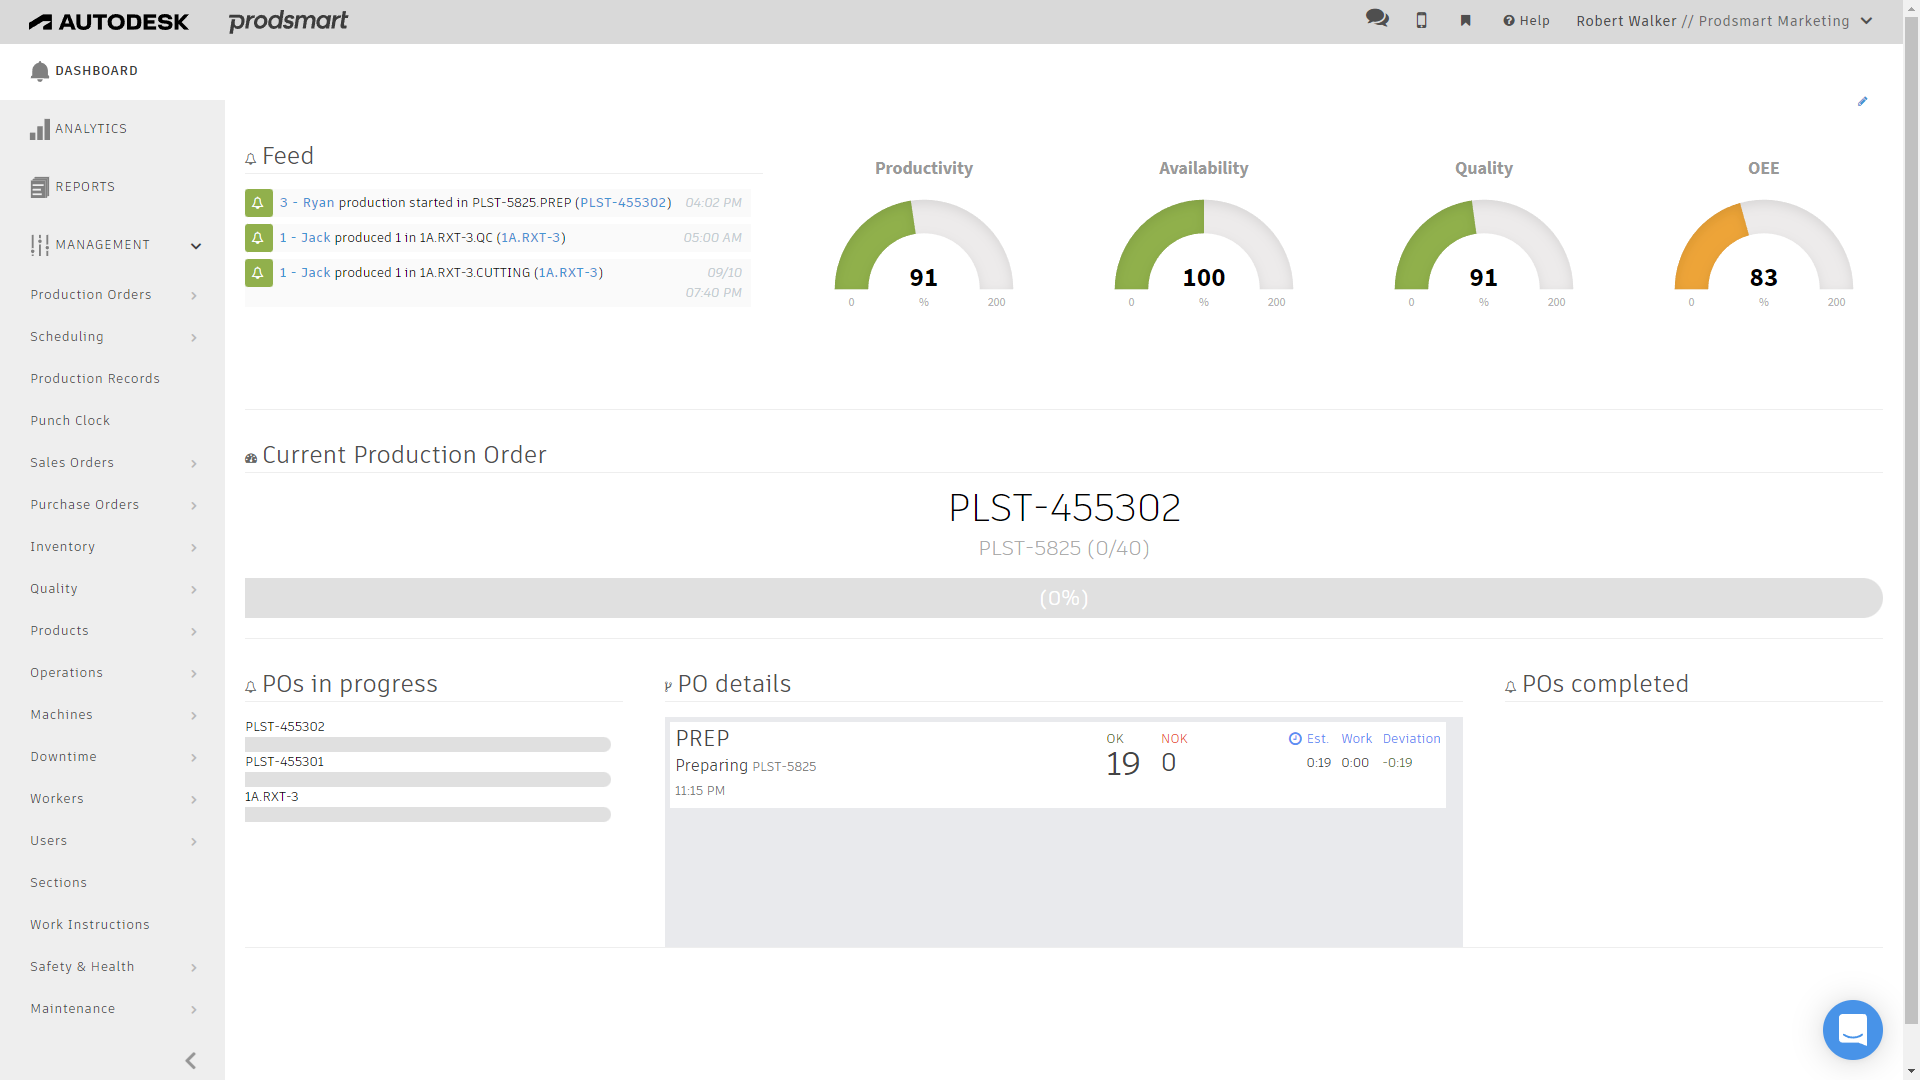Screen dimensions: 1920x1080
Task: Open the chat messages icon in the top bar
Action: coord(1377,19)
